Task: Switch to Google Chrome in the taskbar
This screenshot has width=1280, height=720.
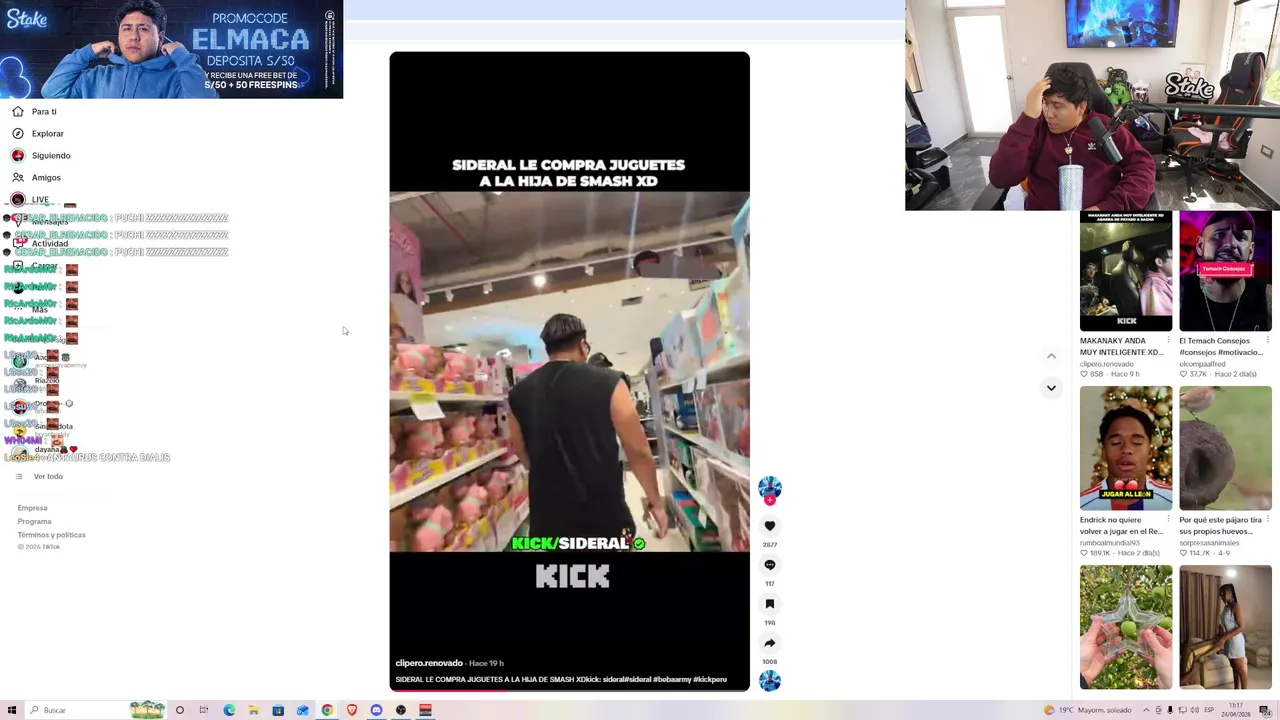Action: [327, 710]
